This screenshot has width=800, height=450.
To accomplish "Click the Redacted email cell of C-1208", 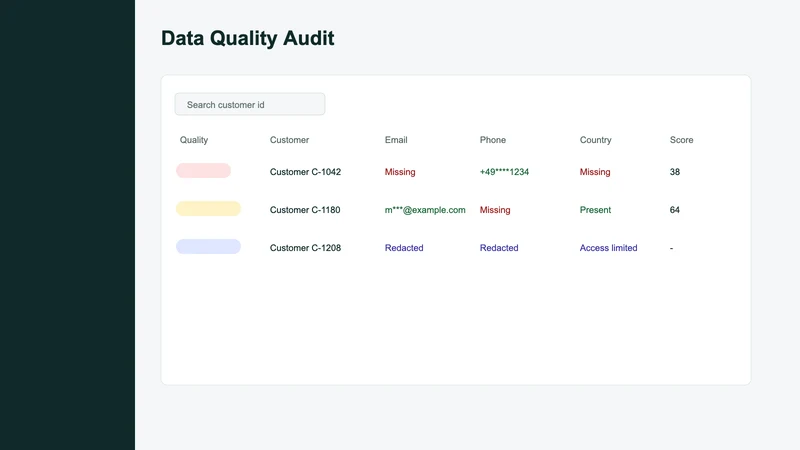I will (x=404, y=247).
